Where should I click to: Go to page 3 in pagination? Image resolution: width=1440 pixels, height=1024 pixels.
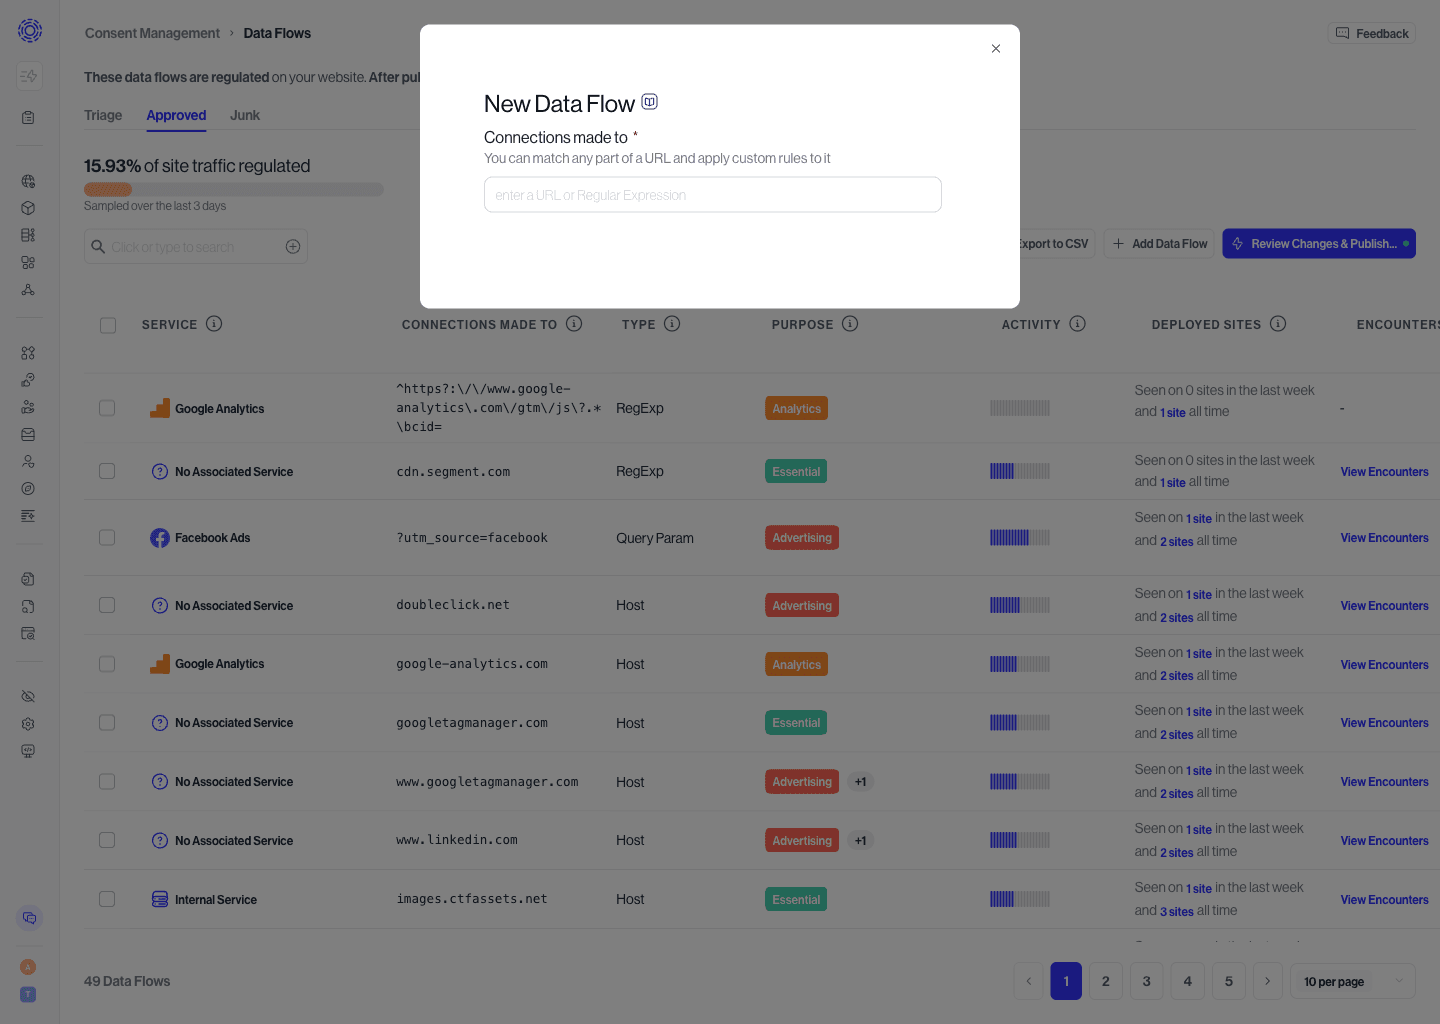pos(1147,981)
